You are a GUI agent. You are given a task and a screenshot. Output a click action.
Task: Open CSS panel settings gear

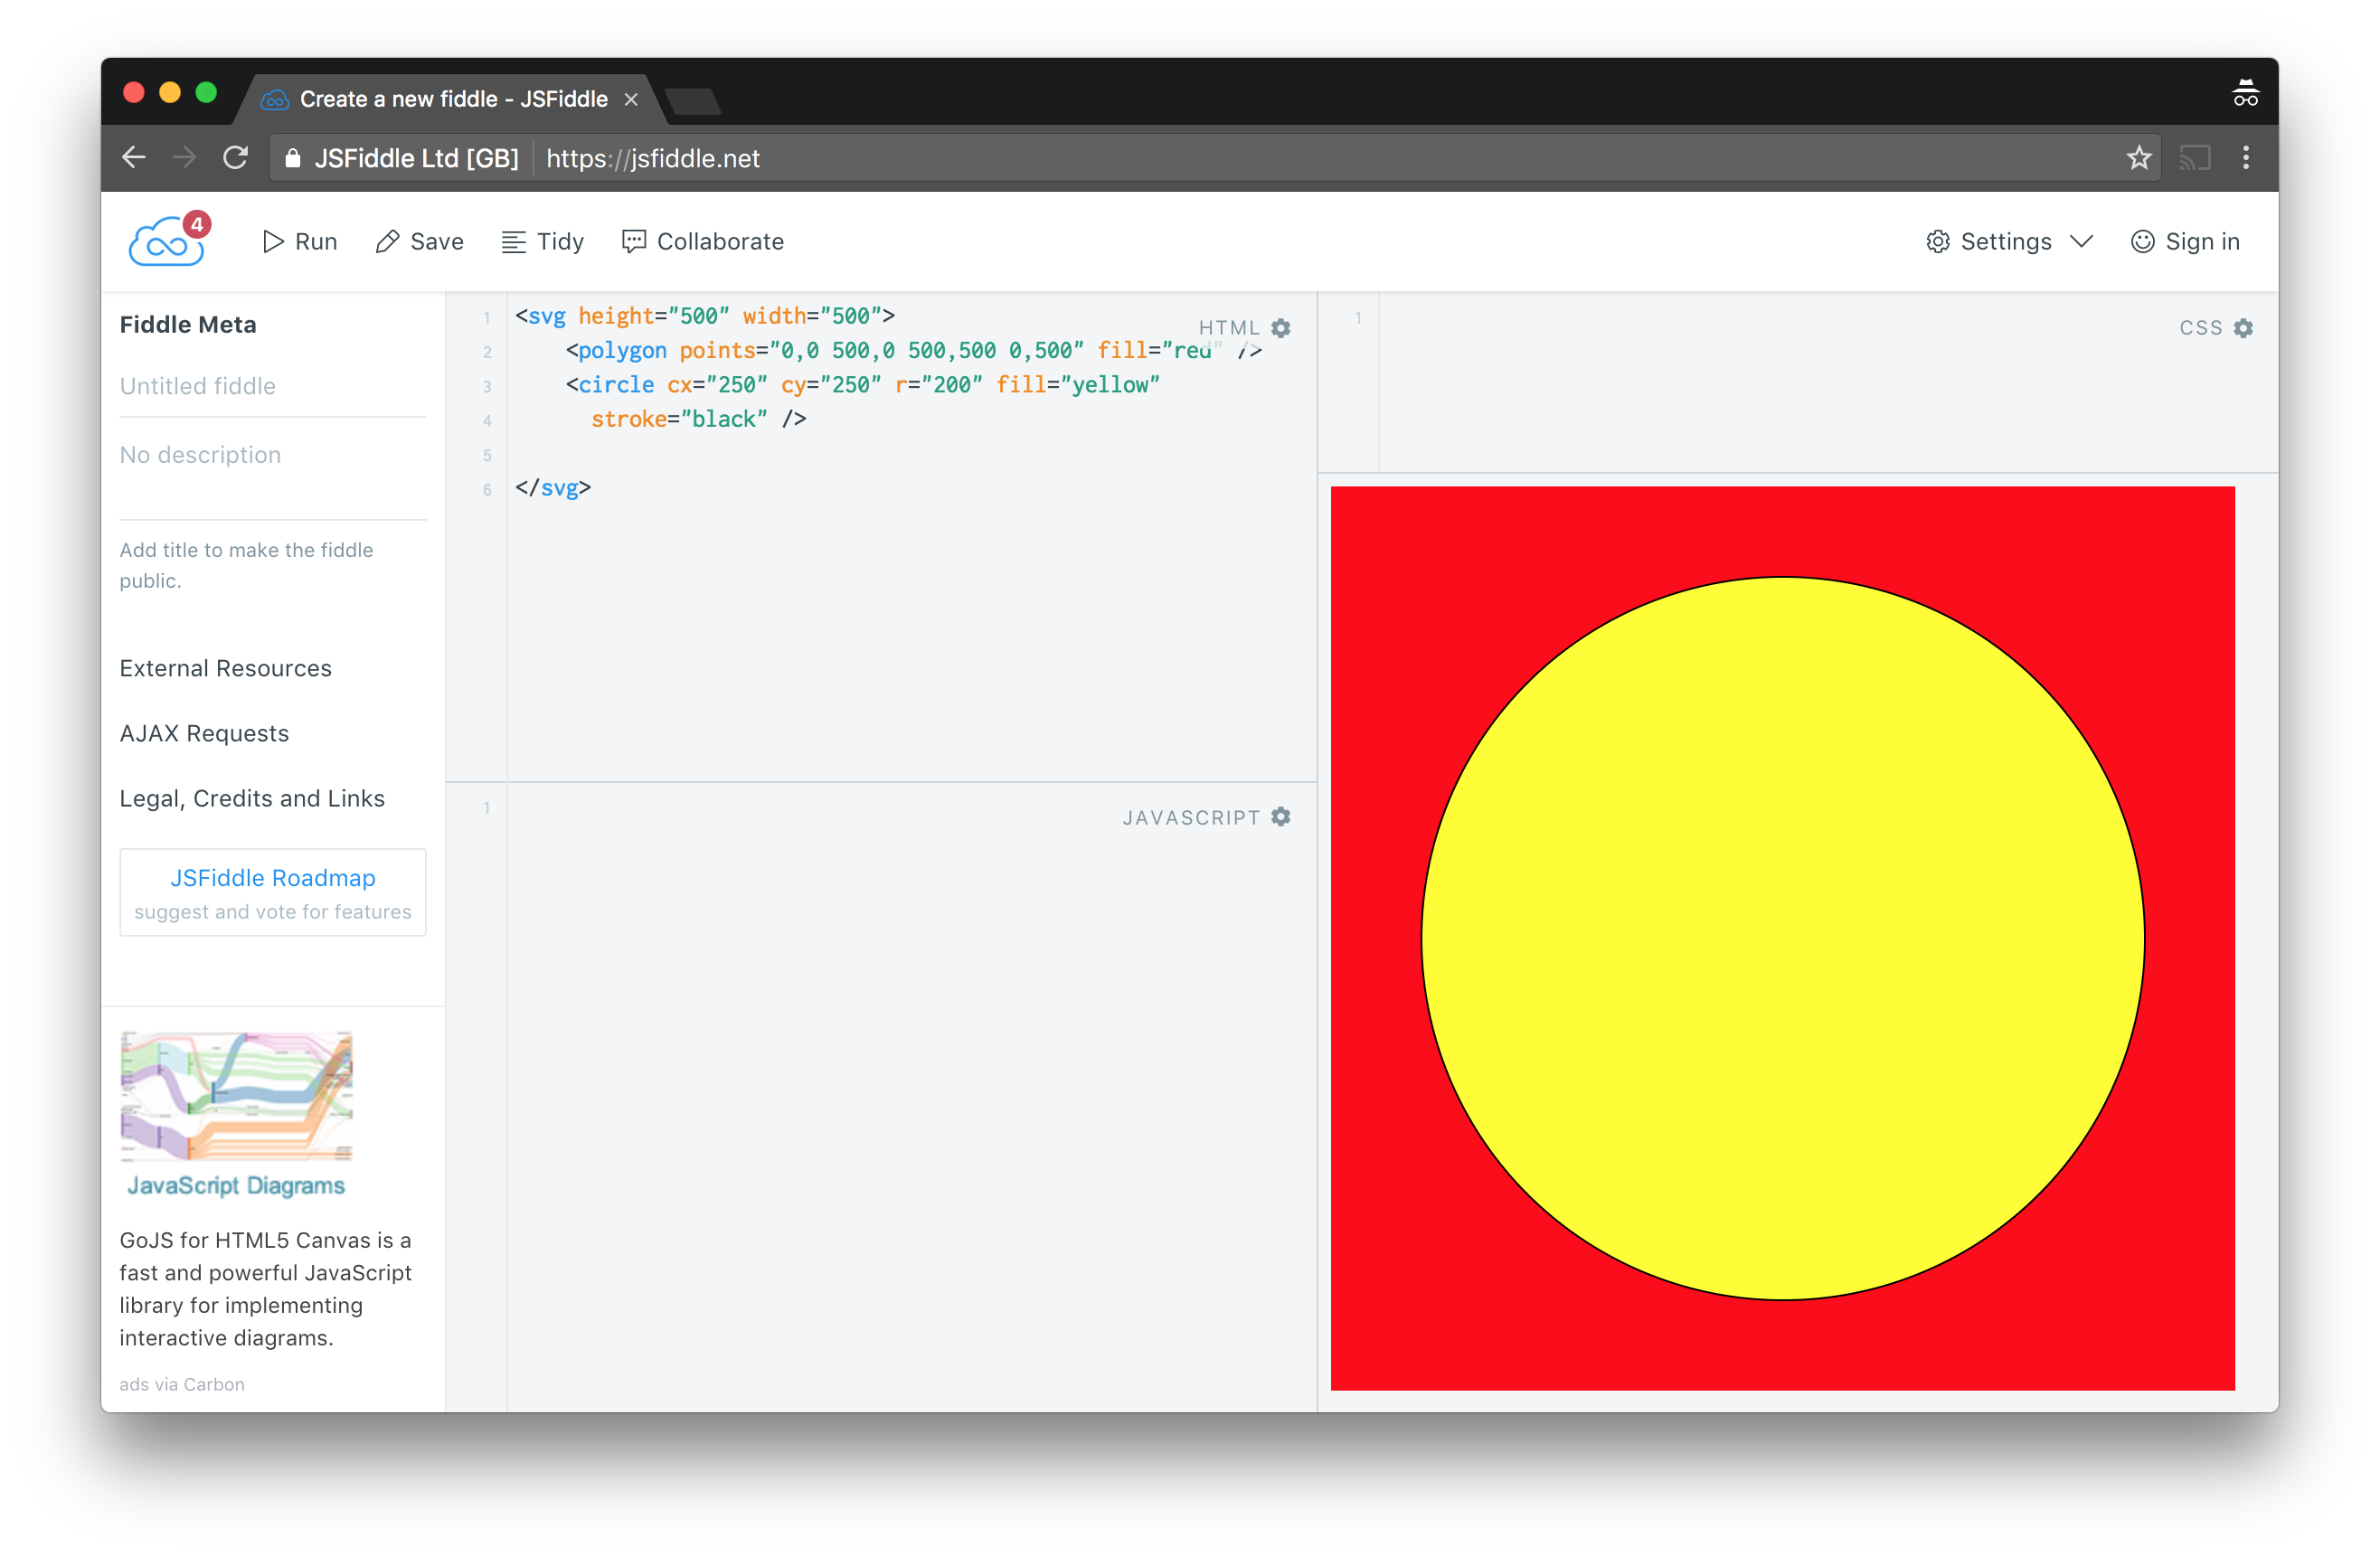(2243, 328)
